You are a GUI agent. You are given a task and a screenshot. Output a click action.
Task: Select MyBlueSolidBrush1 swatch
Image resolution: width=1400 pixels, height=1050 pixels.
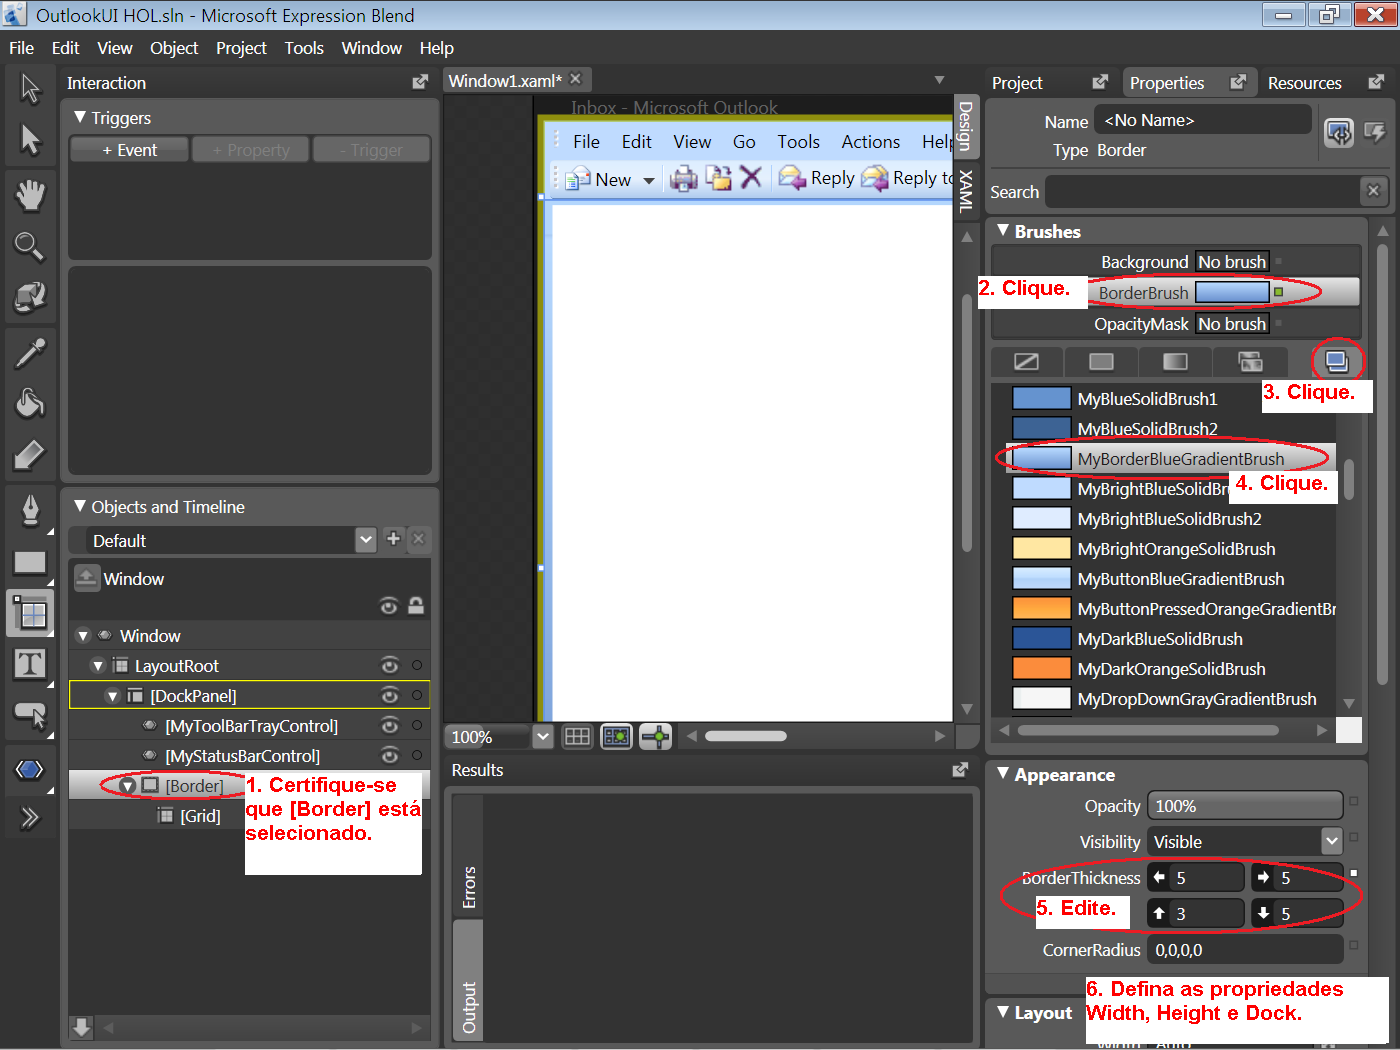click(1041, 398)
